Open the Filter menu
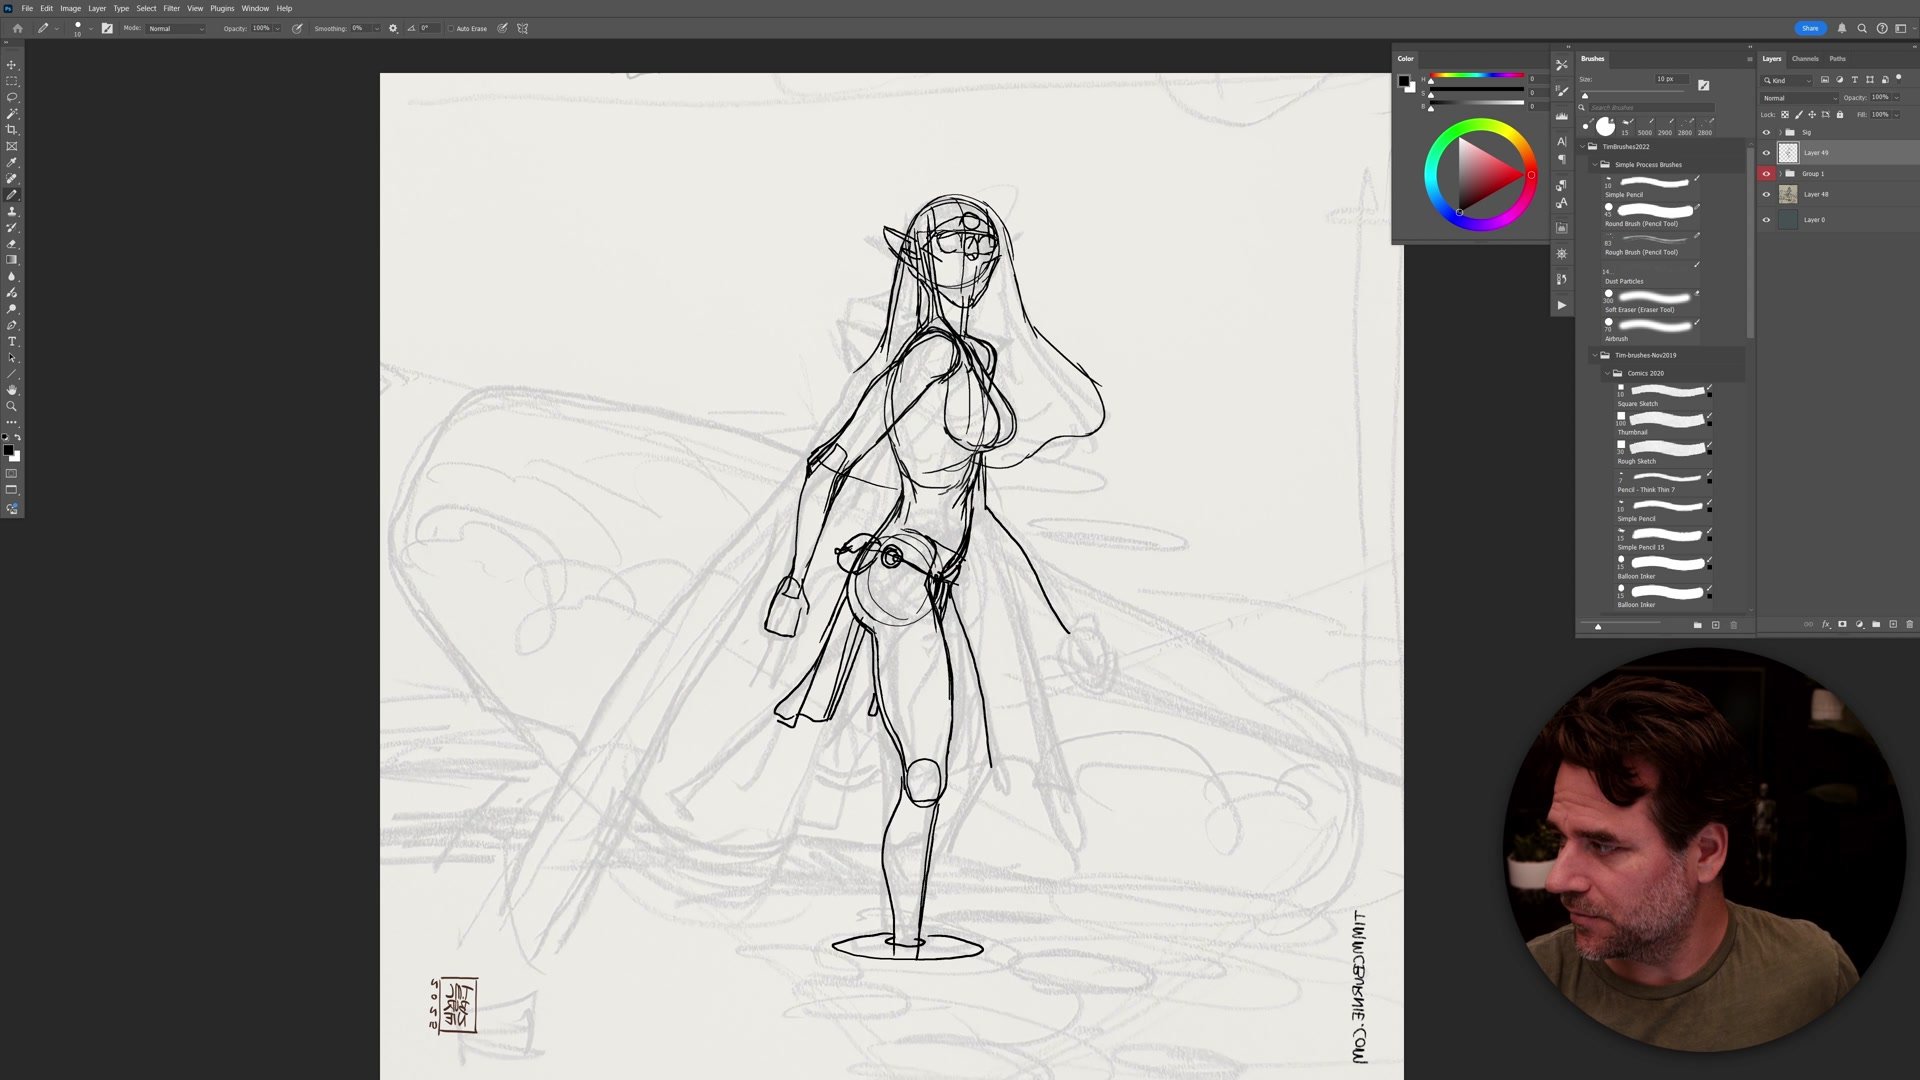Image resolution: width=1920 pixels, height=1080 pixels. tap(171, 8)
